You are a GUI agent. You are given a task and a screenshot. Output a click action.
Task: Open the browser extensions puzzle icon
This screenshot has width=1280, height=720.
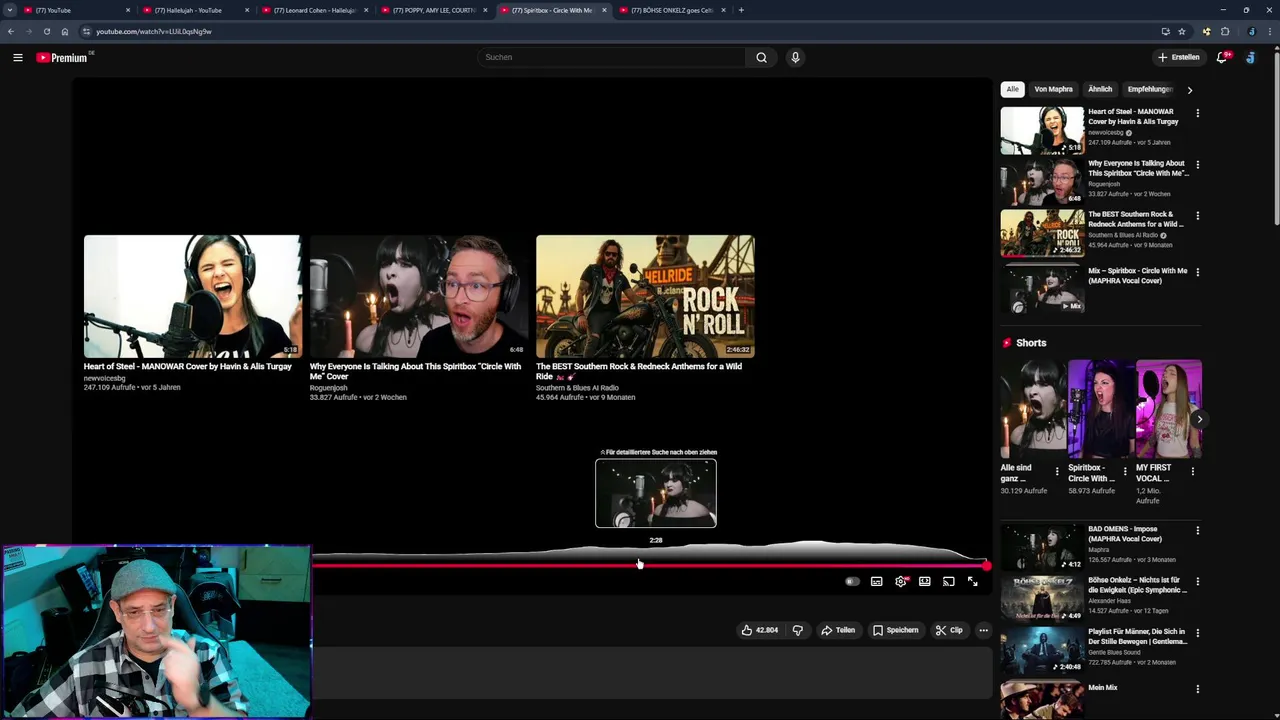point(1225,31)
